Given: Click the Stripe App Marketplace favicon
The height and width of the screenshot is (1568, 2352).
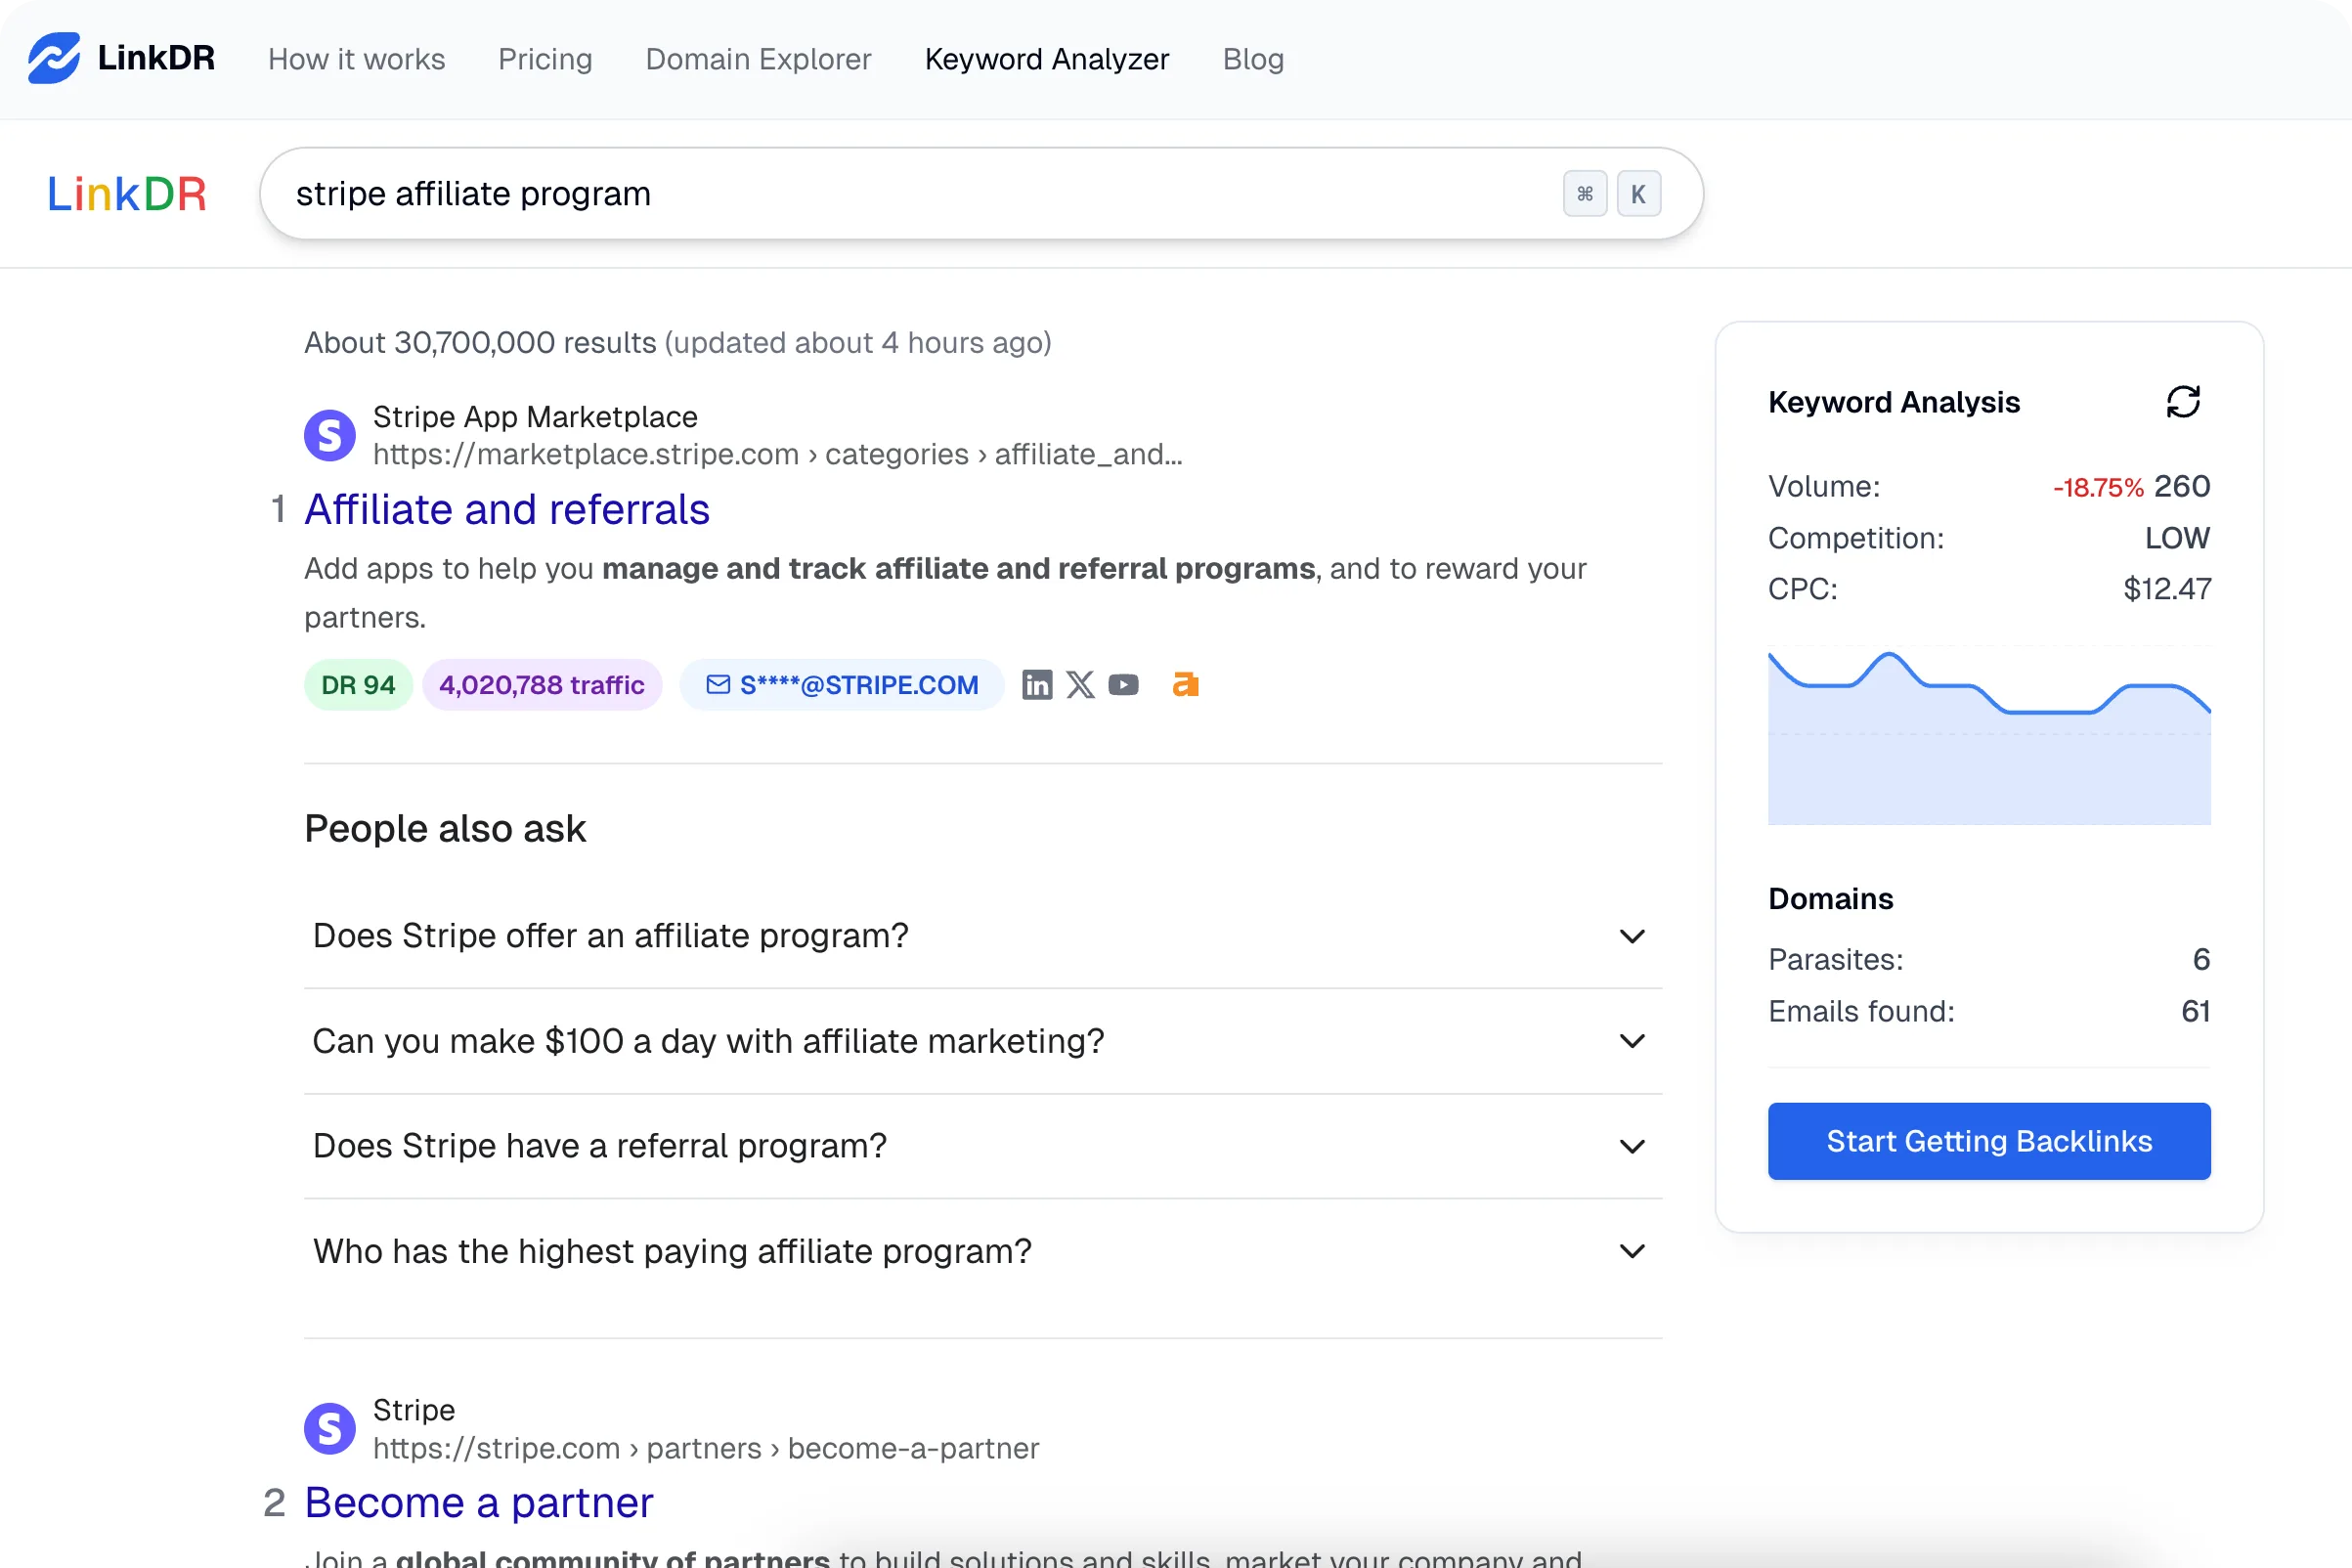Looking at the screenshot, I should point(330,435).
